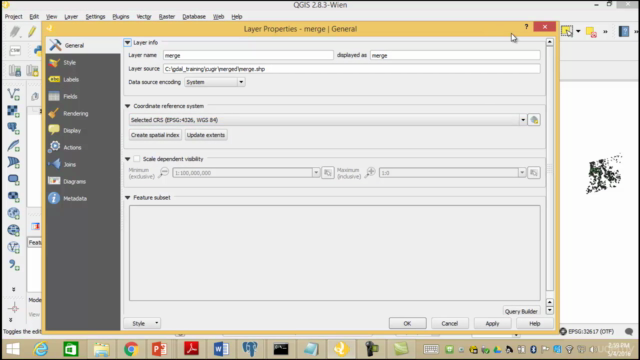Image resolution: width=640 pixels, height=360 pixels.
Task: Click the Select Features tool in toolbar
Action: pyautogui.click(x=567, y=31)
